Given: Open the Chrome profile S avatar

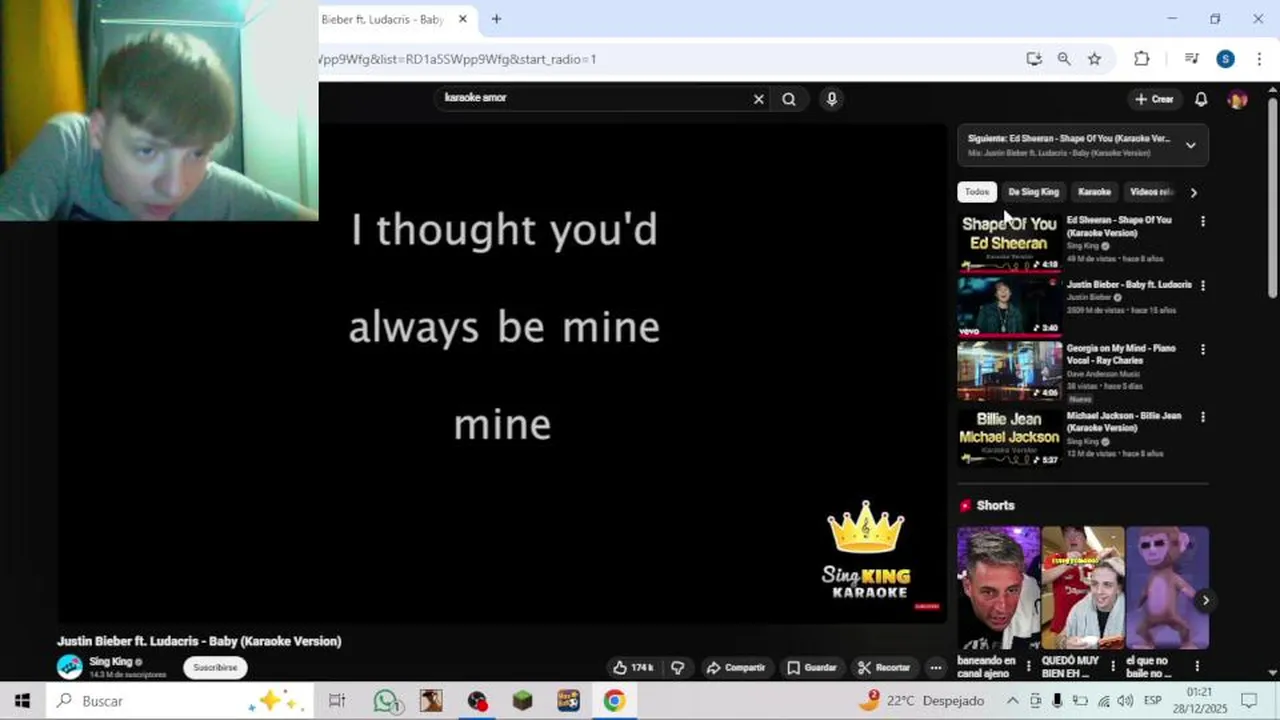Looking at the screenshot, I should (1225, 59).
